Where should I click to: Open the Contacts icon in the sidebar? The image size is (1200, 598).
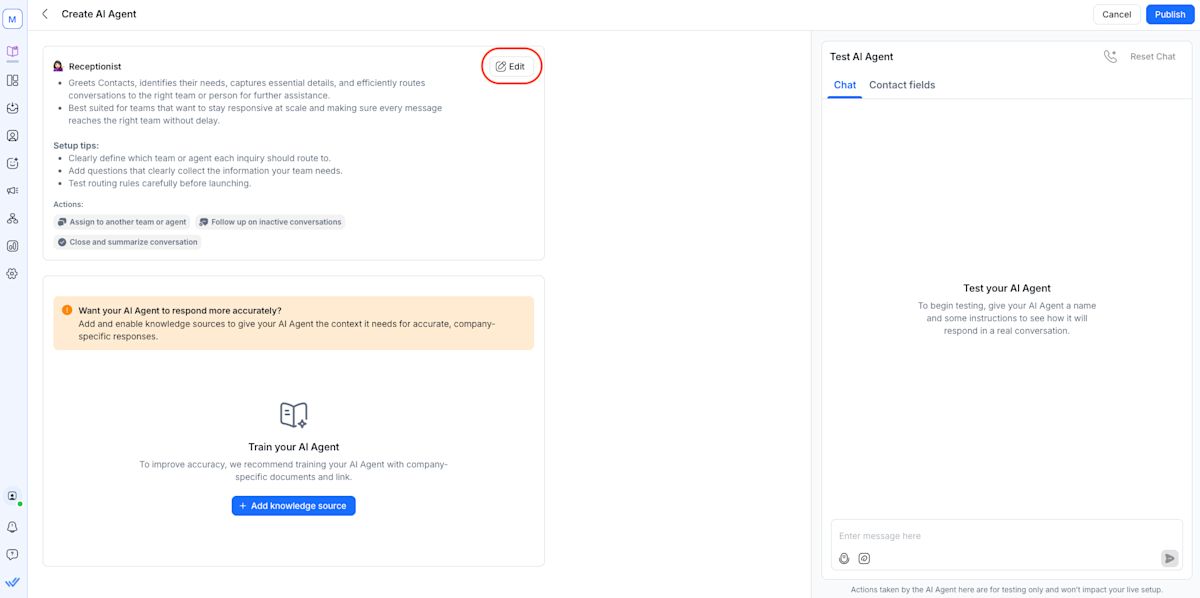coord(12,135)
